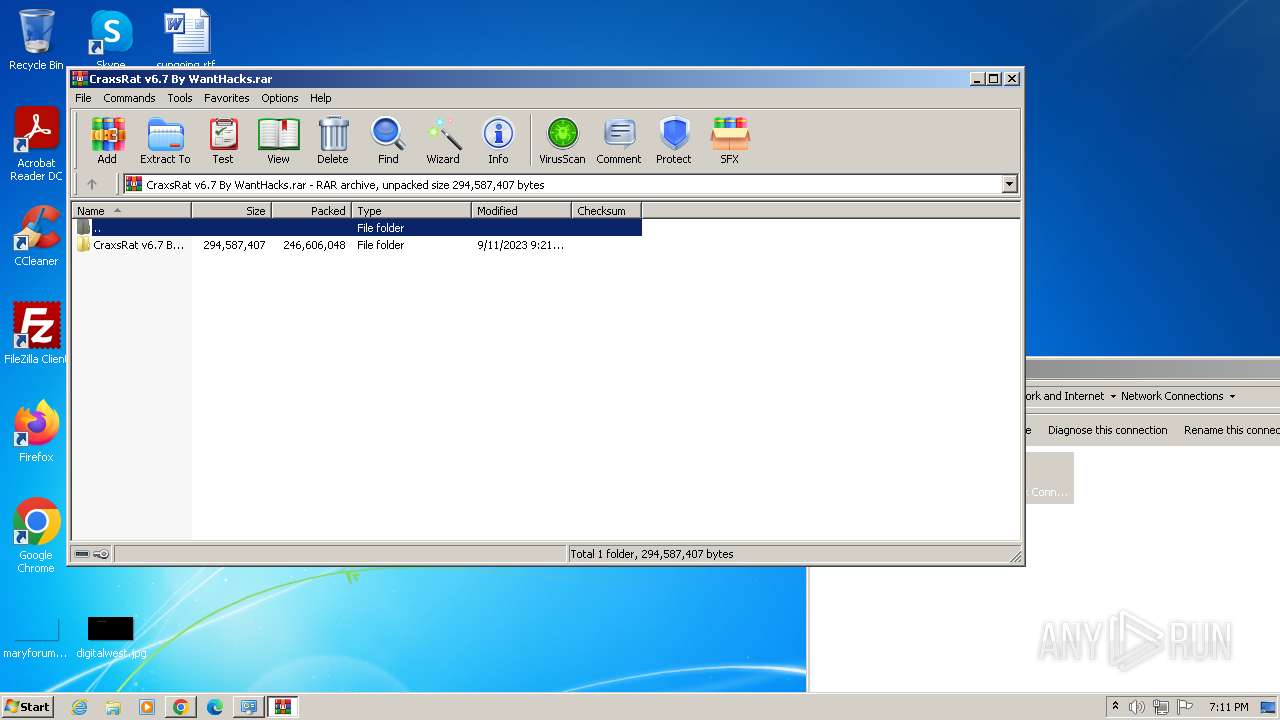Screen dimensions: 1280x720
Task: Sort by Name column header
Action: coord(131,211)
